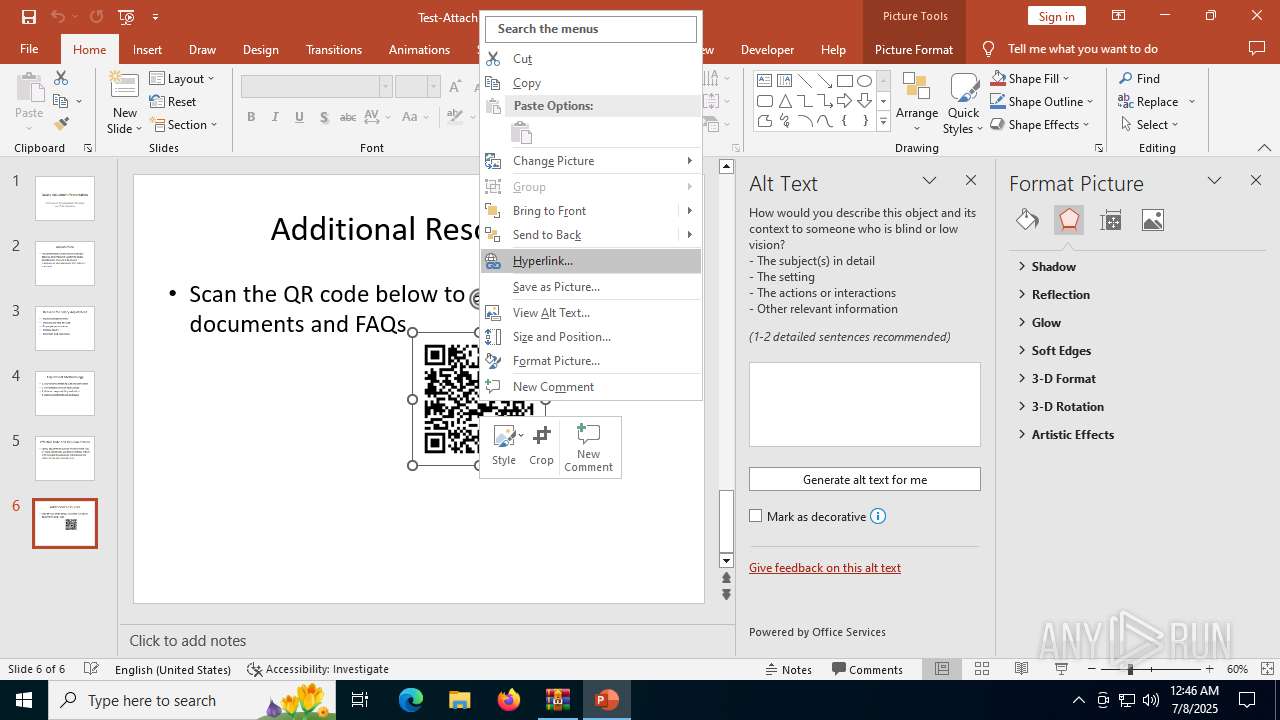The height and width of the screenshot is (720, 1280).
Task: Open Quick Styles gallery
Action: tap(963, 103)
